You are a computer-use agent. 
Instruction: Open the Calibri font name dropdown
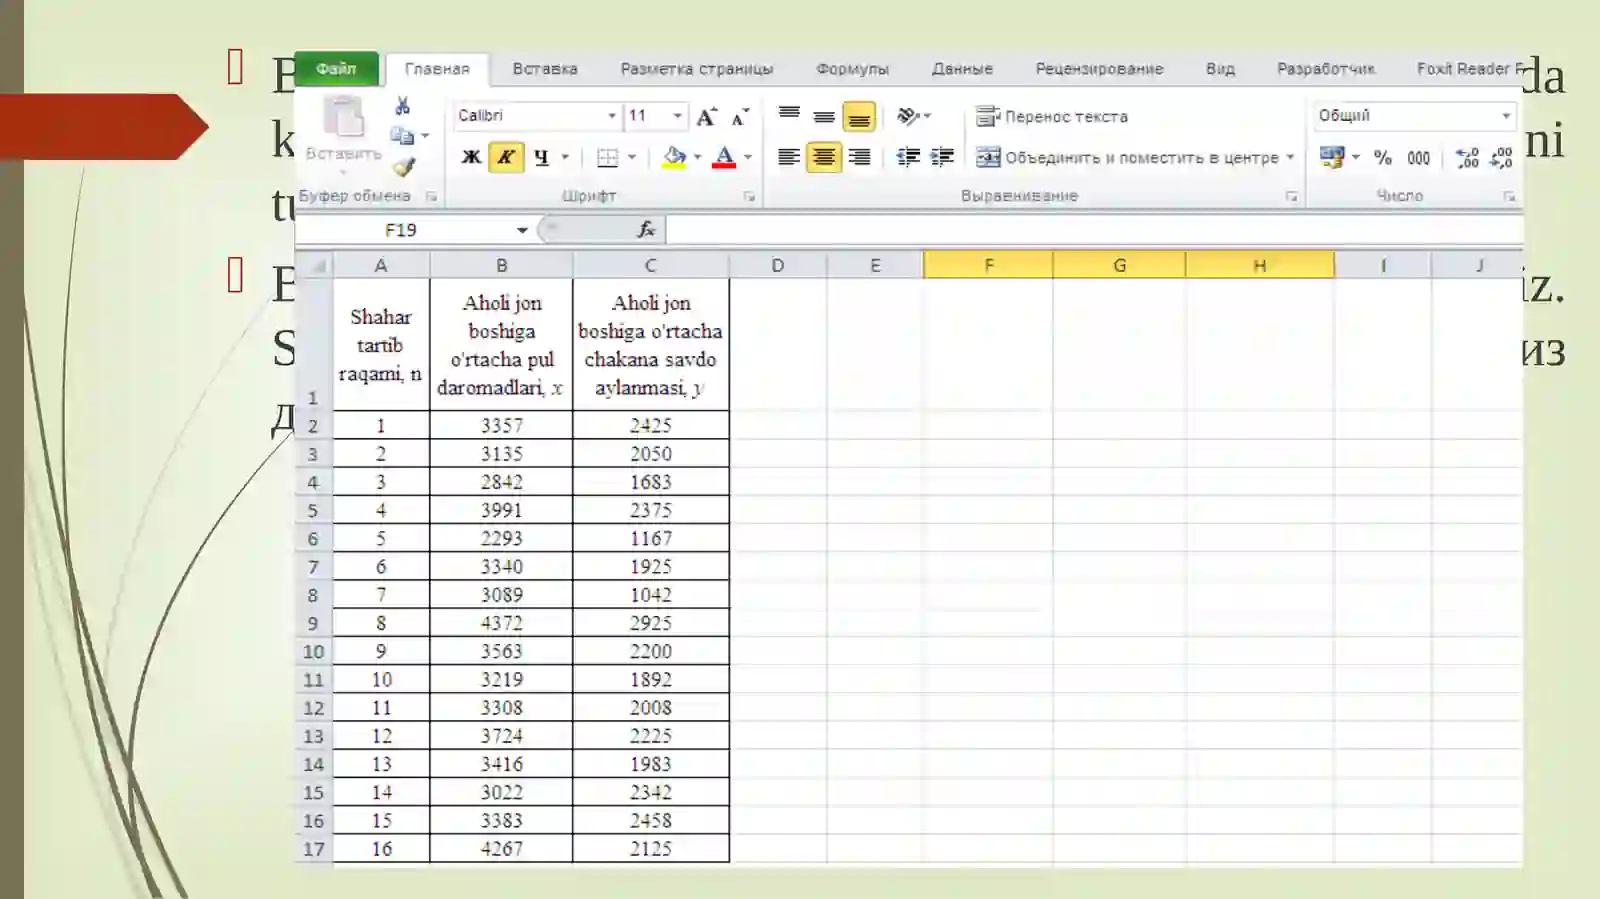(x=612, y=116)
